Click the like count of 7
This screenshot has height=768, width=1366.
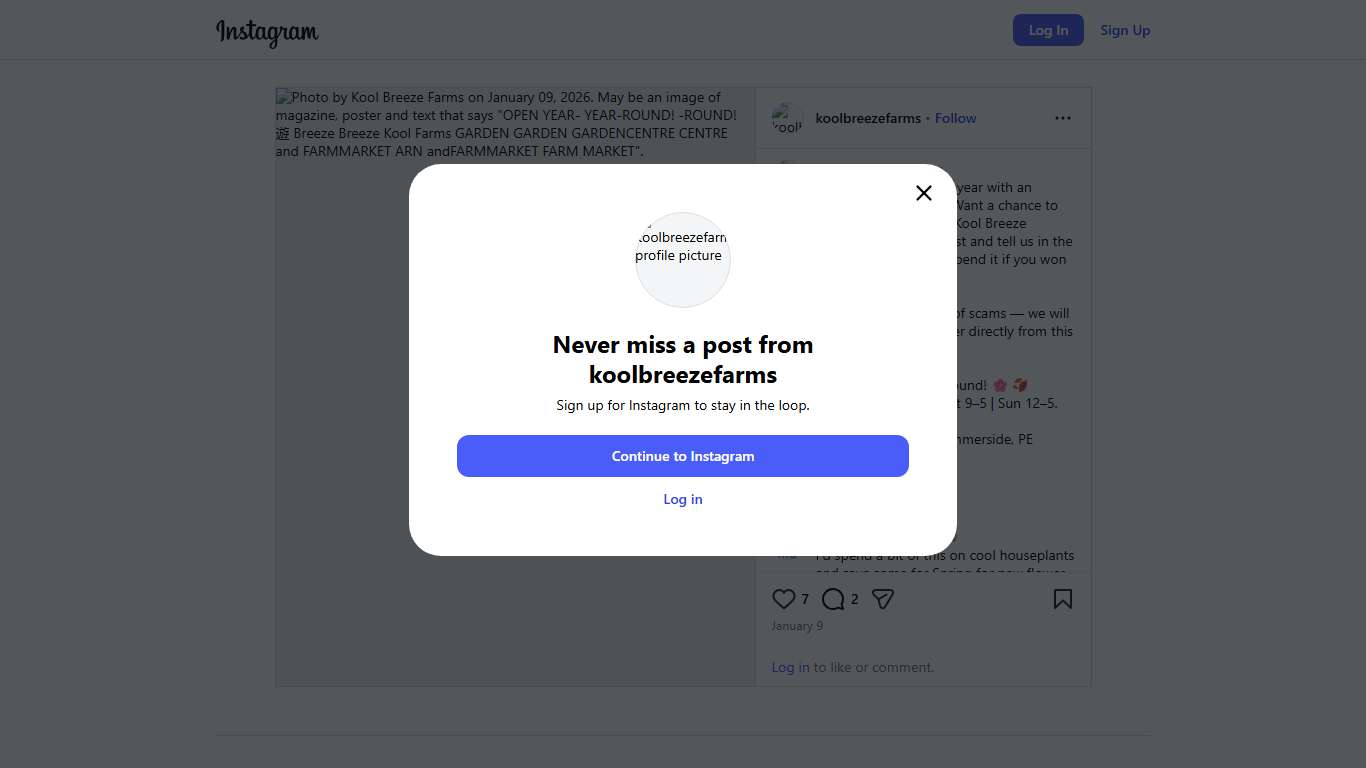click(805, 599)
